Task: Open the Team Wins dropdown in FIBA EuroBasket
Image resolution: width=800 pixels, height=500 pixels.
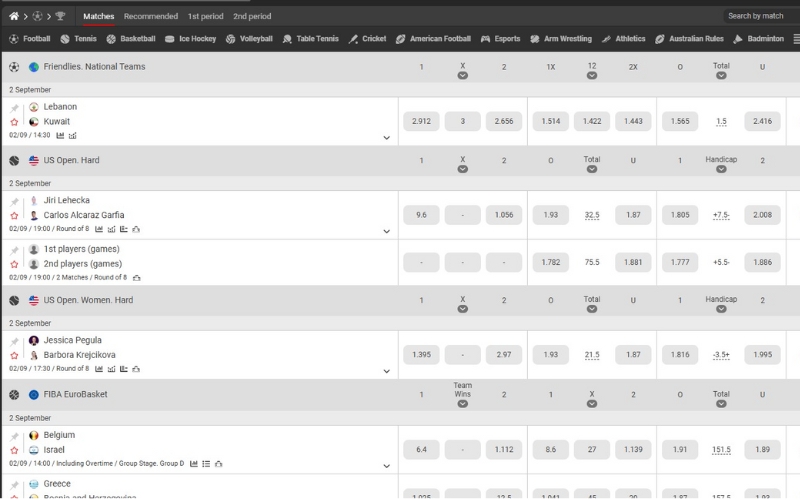Action: coord(463,404)
